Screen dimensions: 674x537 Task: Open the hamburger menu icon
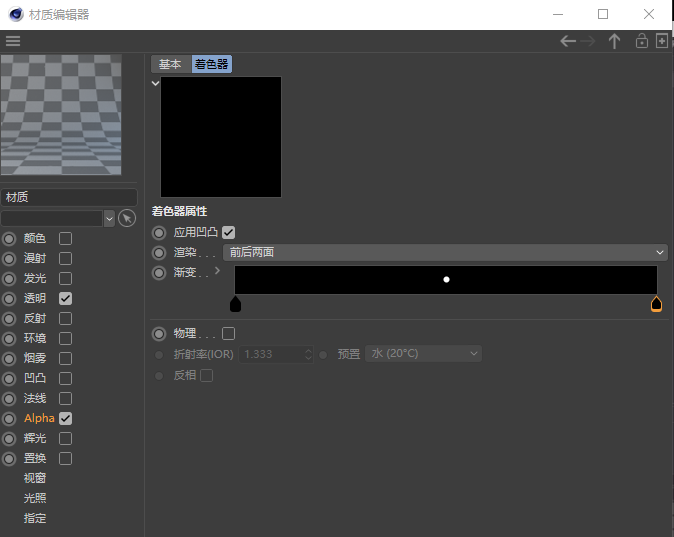tap(13, 41)
